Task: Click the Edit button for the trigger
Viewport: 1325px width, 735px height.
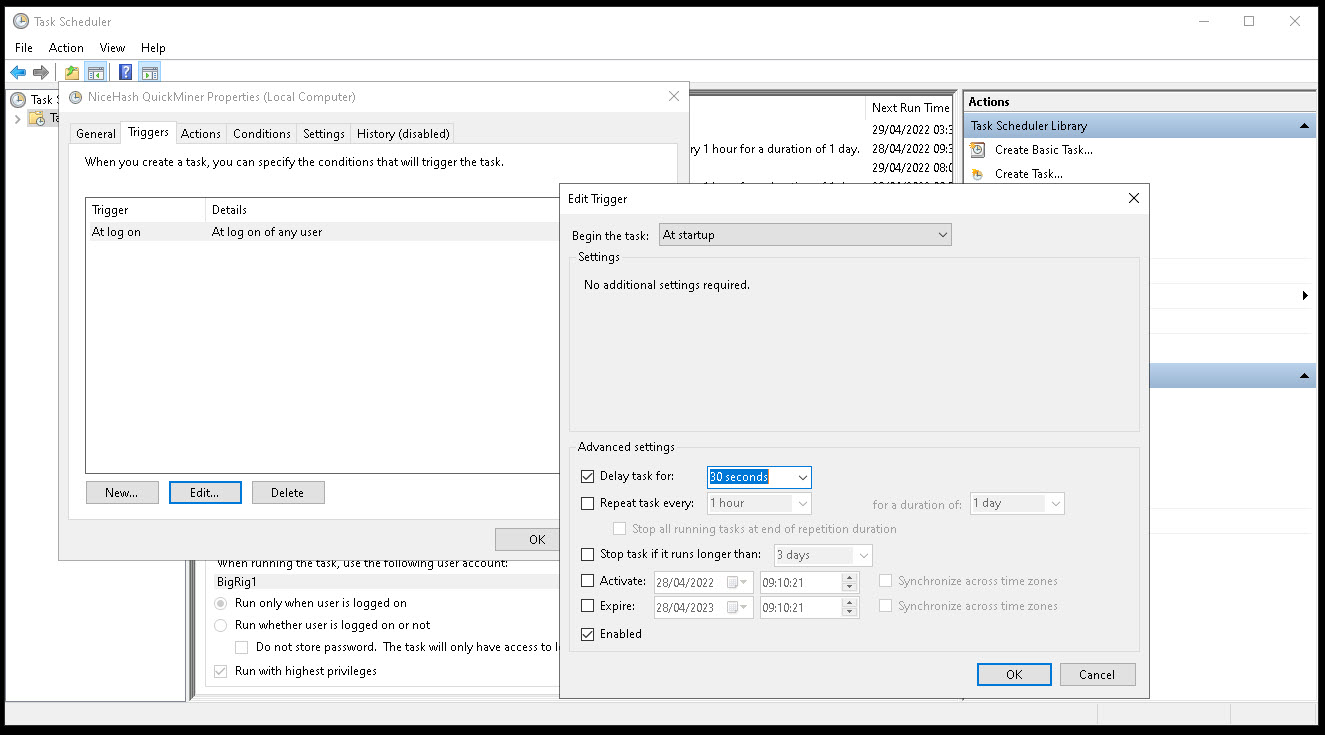Action: (x=205, y=492)
